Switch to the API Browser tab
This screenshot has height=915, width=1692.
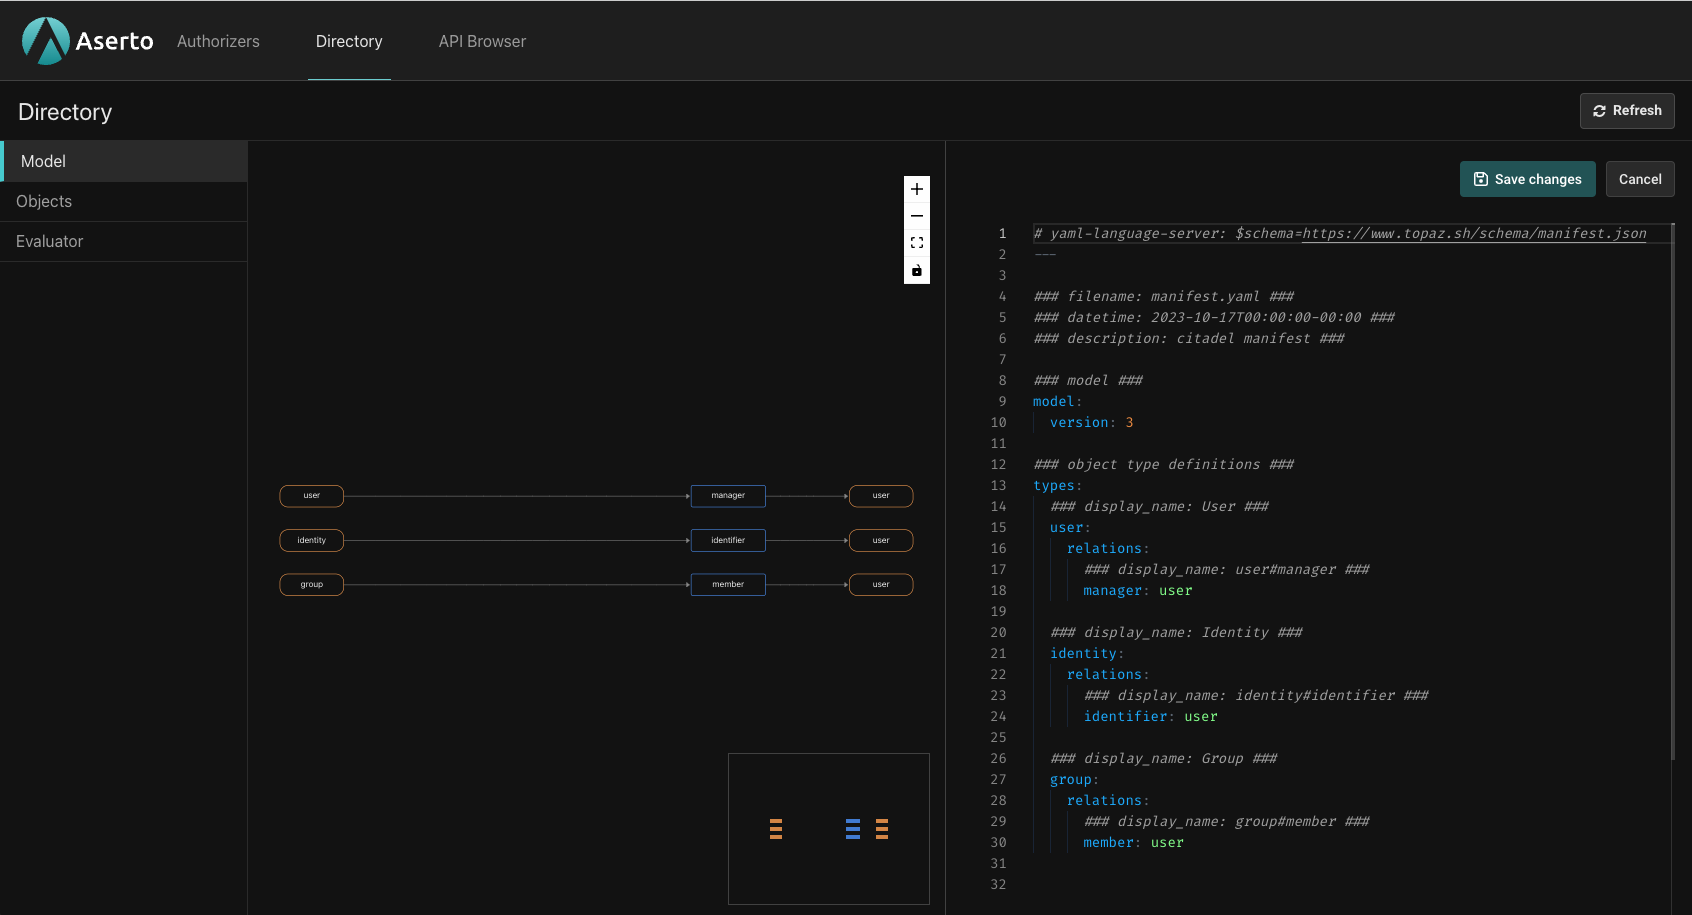482,41
